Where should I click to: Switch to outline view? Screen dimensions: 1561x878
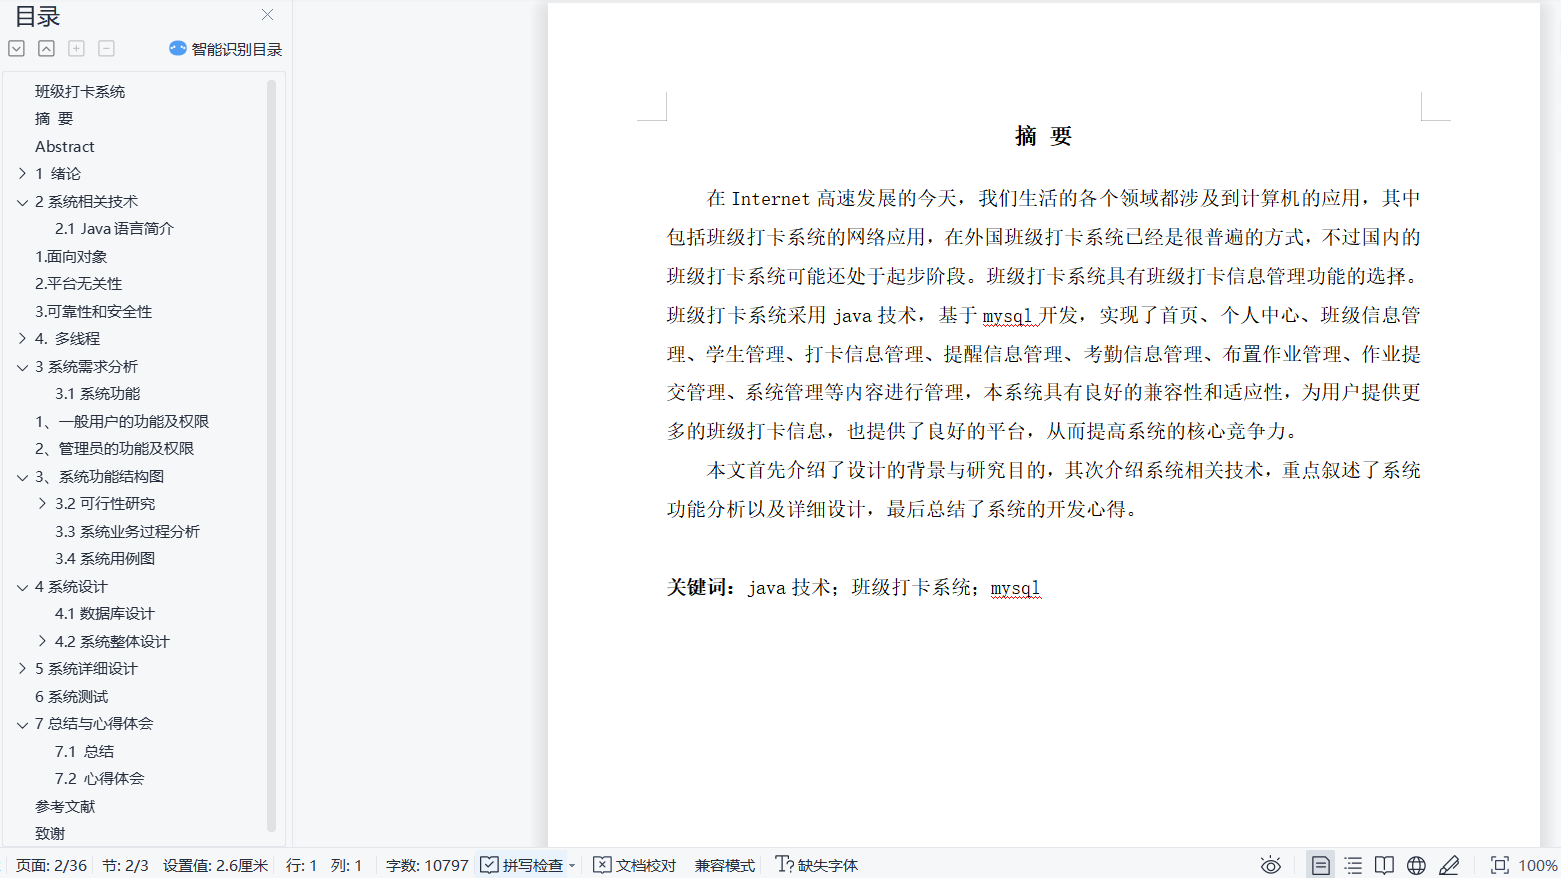pos(1353,865)
